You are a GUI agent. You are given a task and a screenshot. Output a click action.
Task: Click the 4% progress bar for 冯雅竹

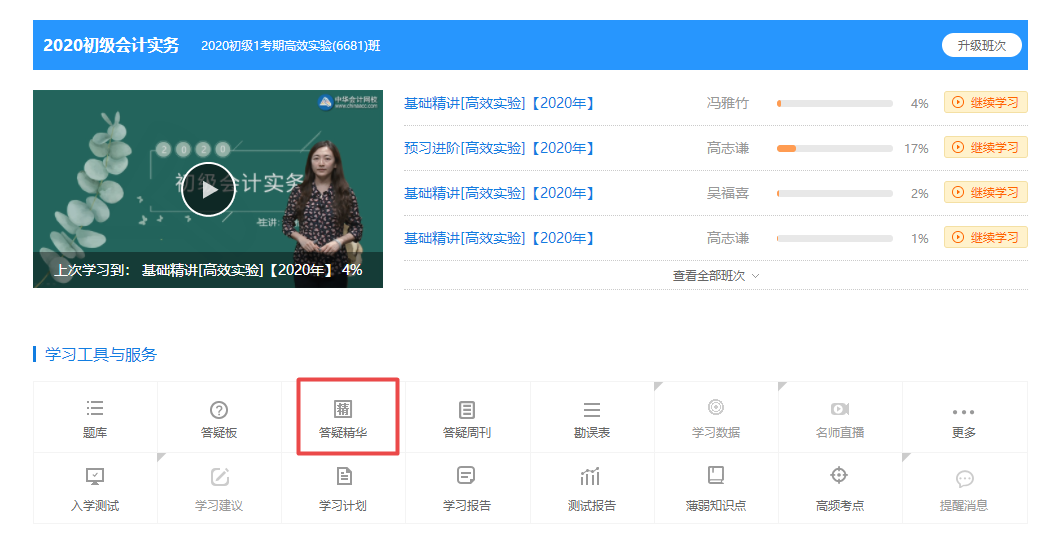835,104
